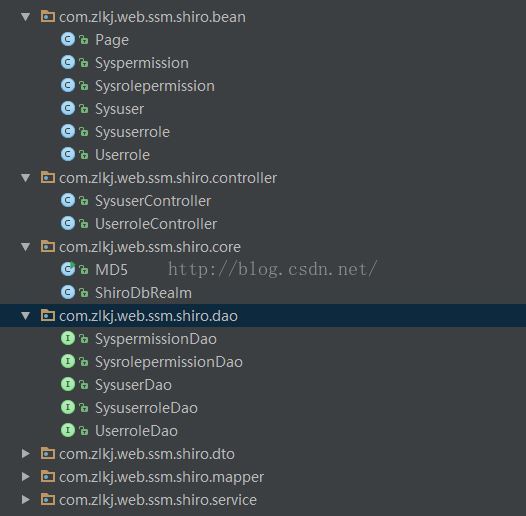
Task: Click the interface icon beside SysuserroleDao
Action: point(68,407)
